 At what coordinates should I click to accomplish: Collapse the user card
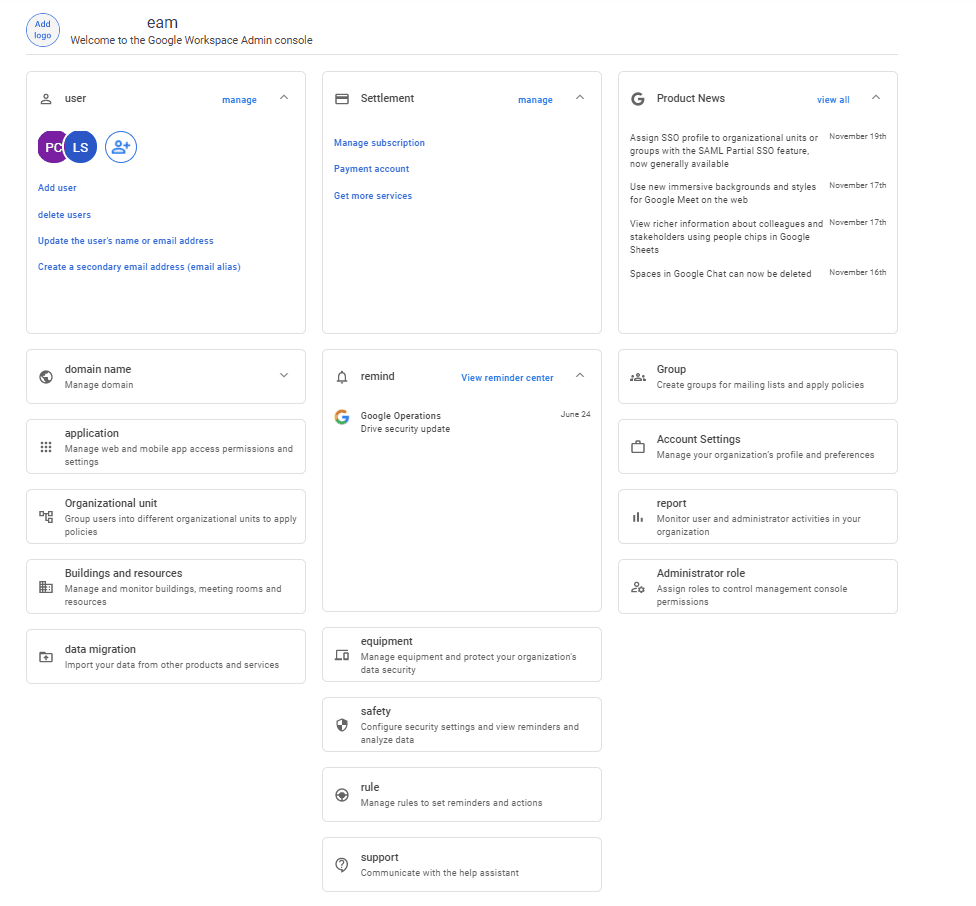click(284, 98)
